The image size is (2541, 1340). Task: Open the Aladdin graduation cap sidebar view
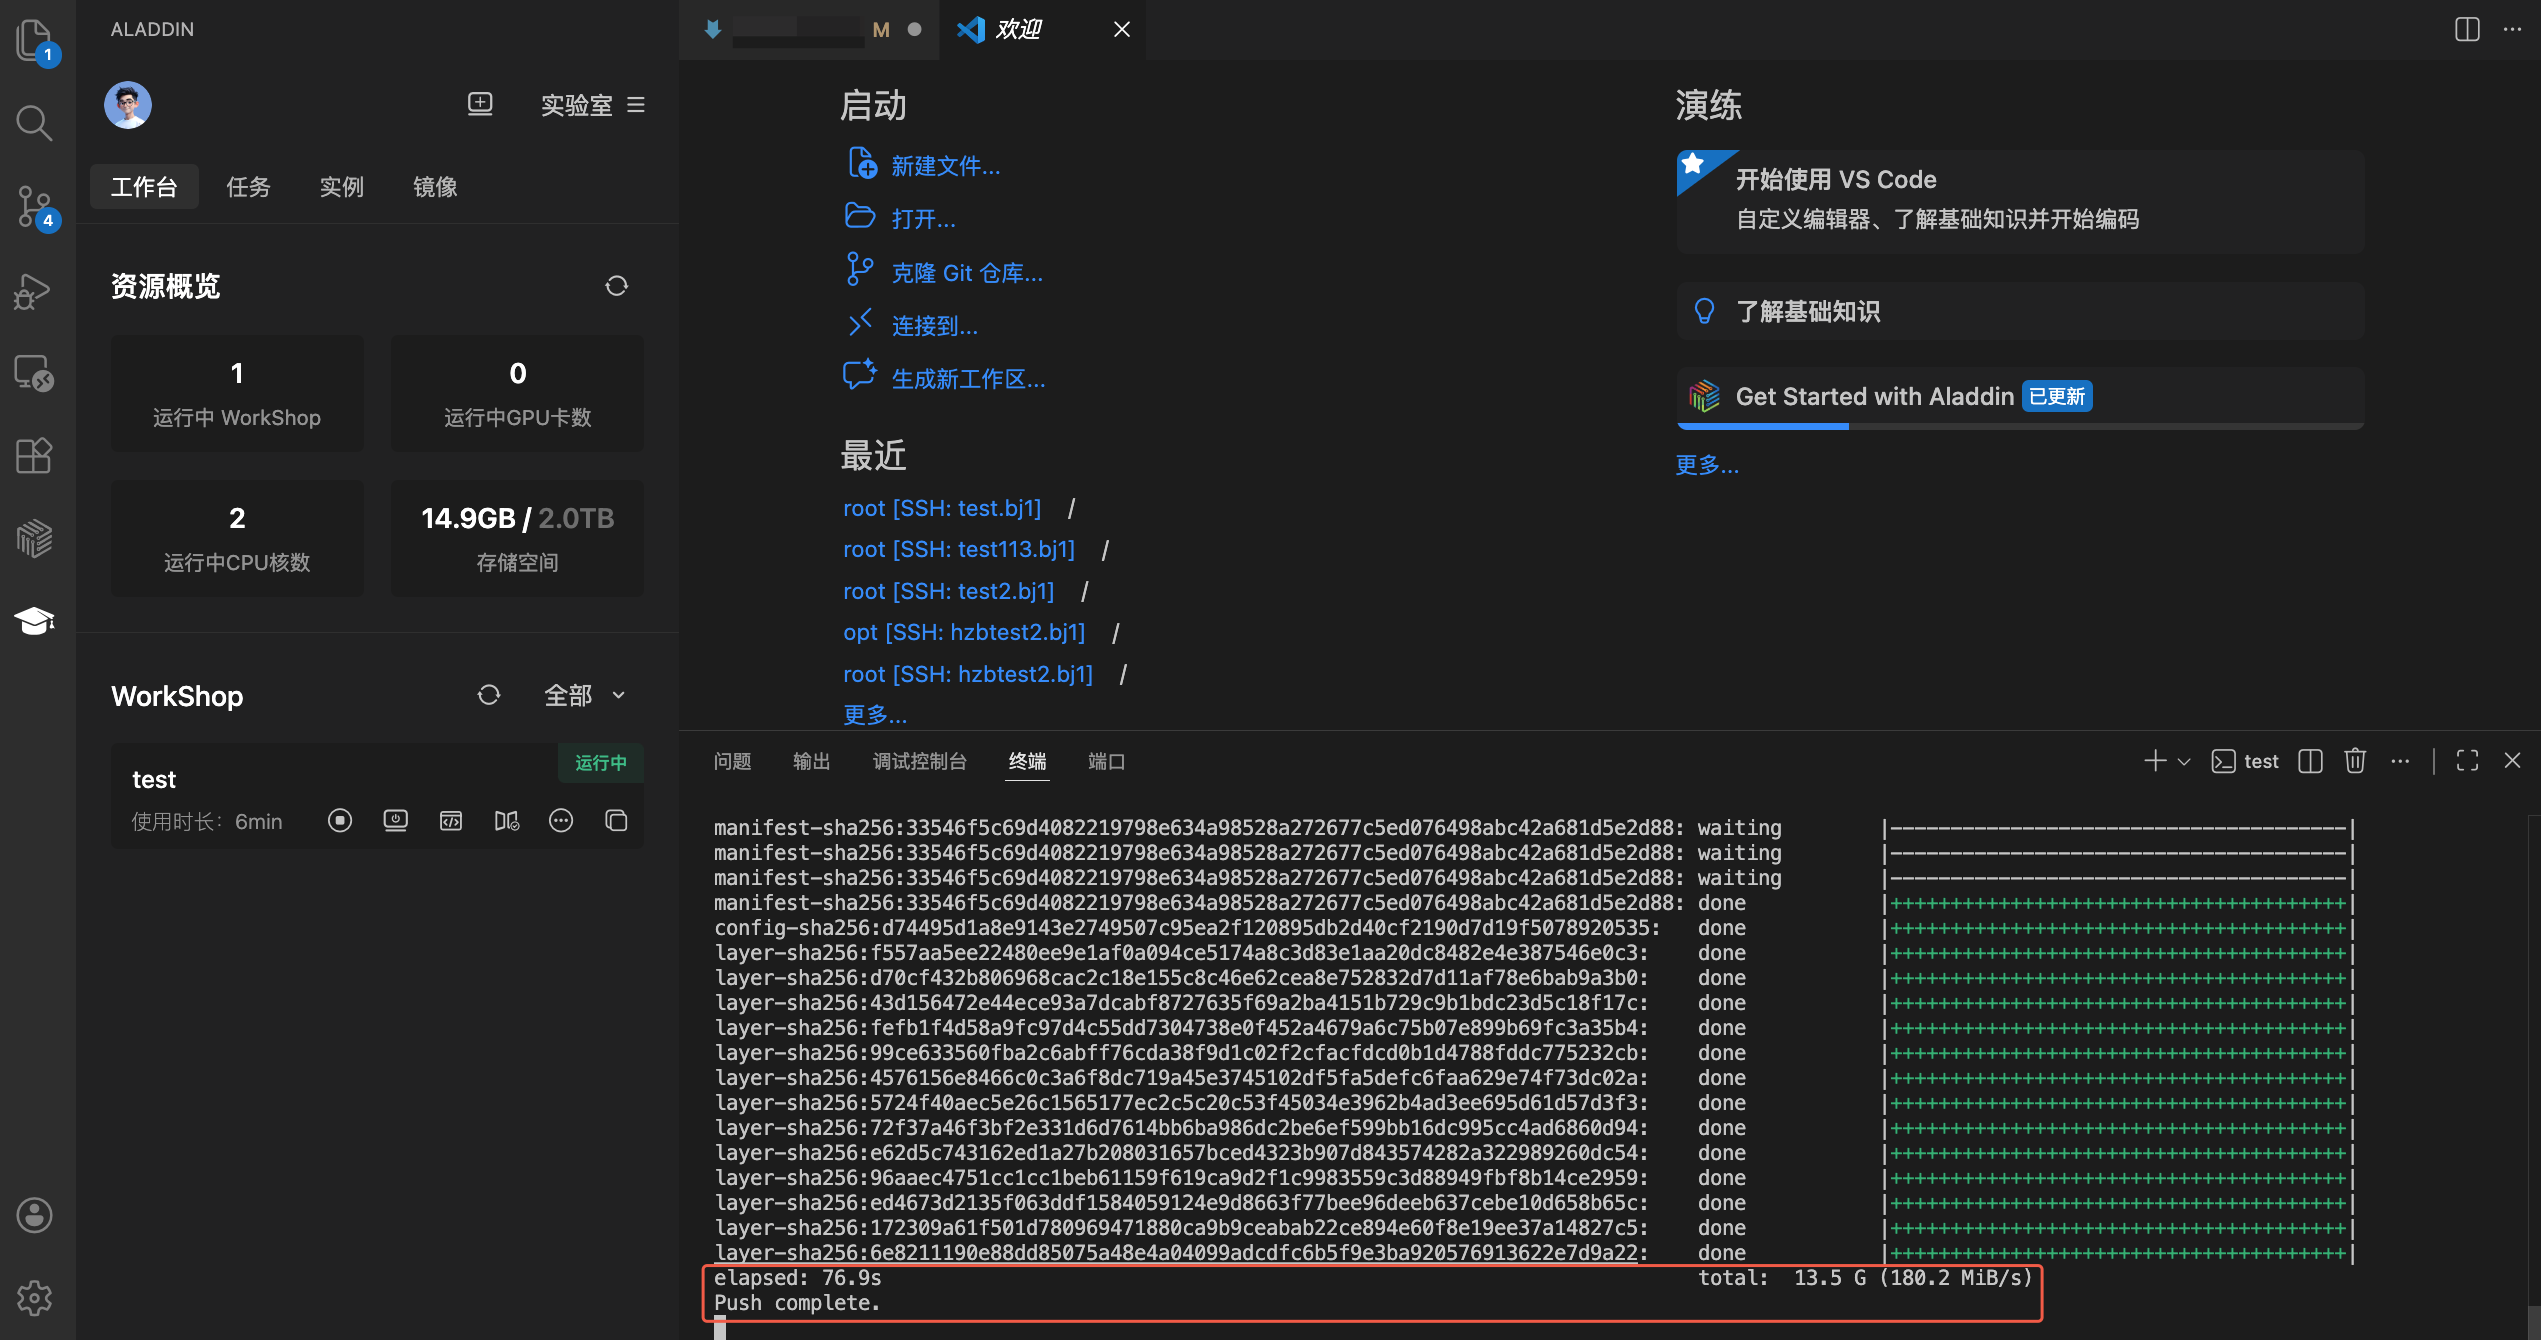pyautogui.click(x=34, y=621)
